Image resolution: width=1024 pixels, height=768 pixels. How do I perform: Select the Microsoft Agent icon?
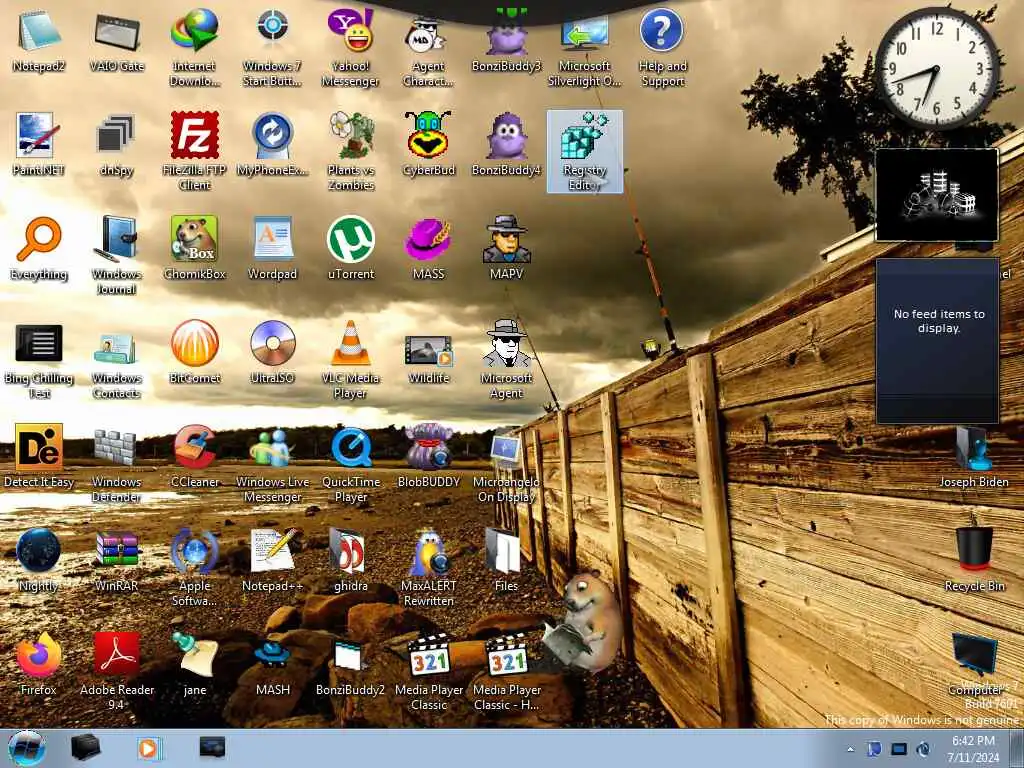click(507, 360)
